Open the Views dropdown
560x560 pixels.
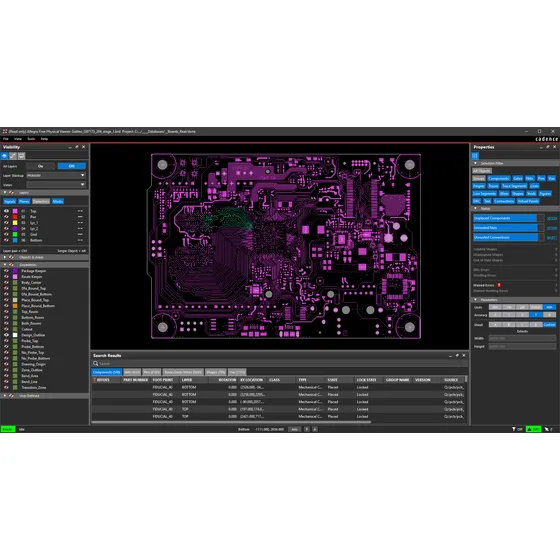click(x=56, y=185)
